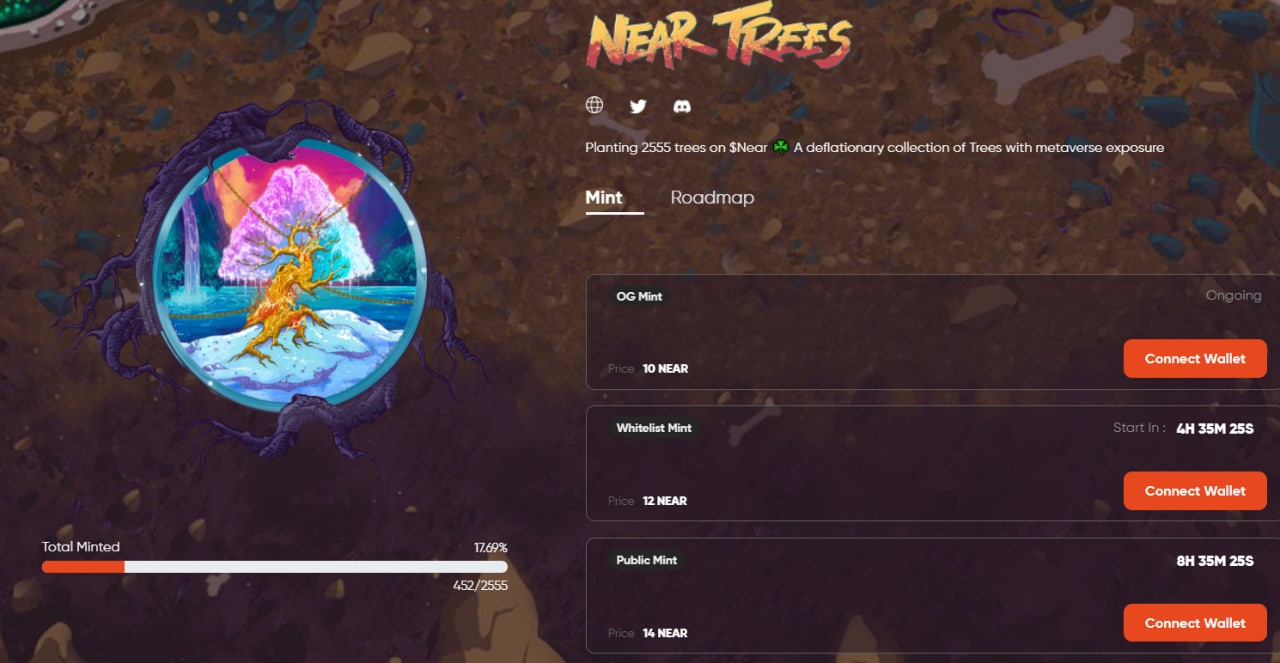Connect Wallet for Whitelist Mint
This screenshot has height=663, width=1280.
tap(1195, 490)
